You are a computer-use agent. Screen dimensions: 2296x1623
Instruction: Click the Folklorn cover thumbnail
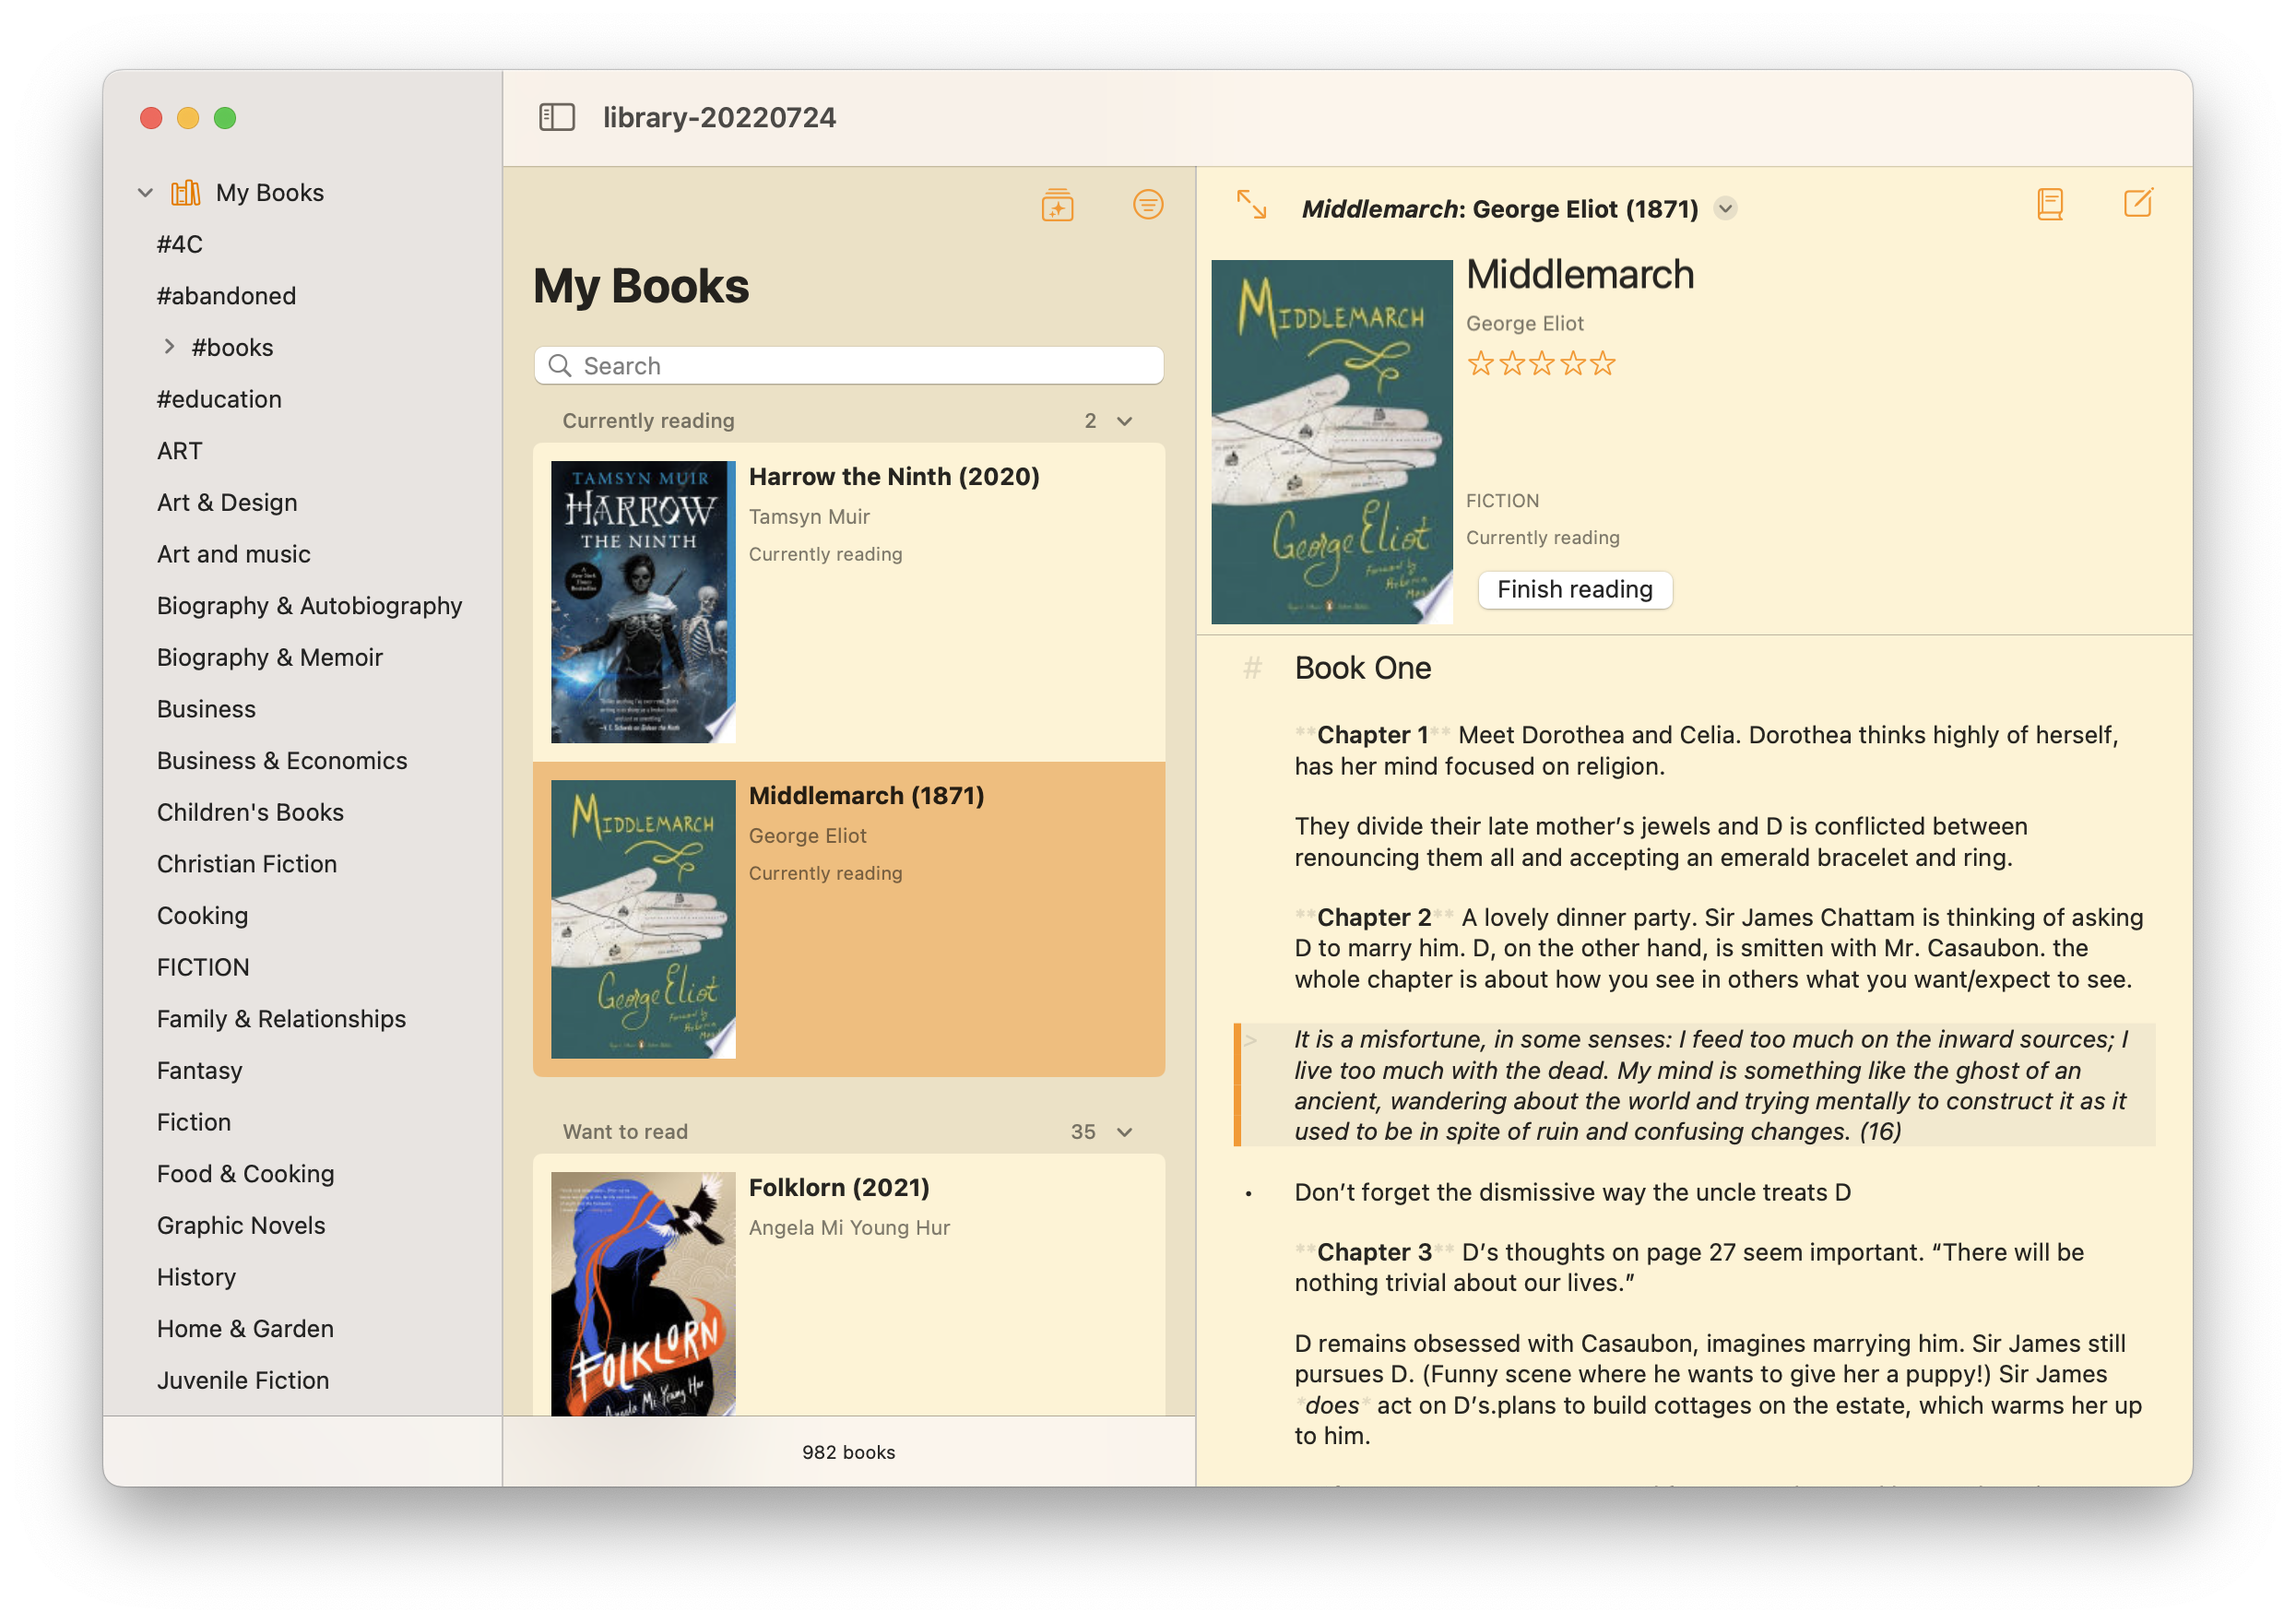pos(643,1293)
